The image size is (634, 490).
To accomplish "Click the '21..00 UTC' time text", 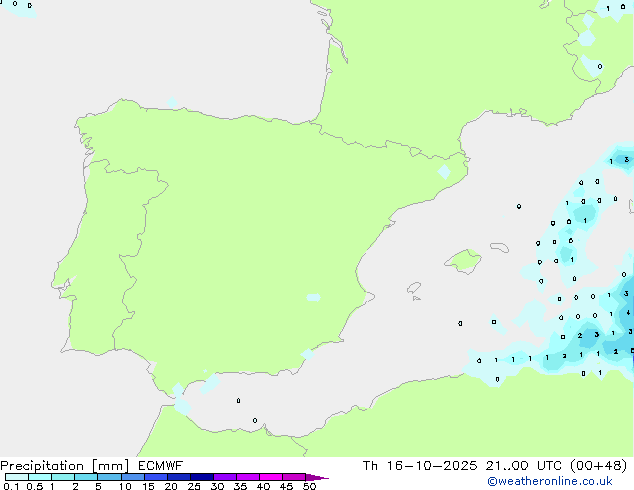I will (x=524, y=466).
